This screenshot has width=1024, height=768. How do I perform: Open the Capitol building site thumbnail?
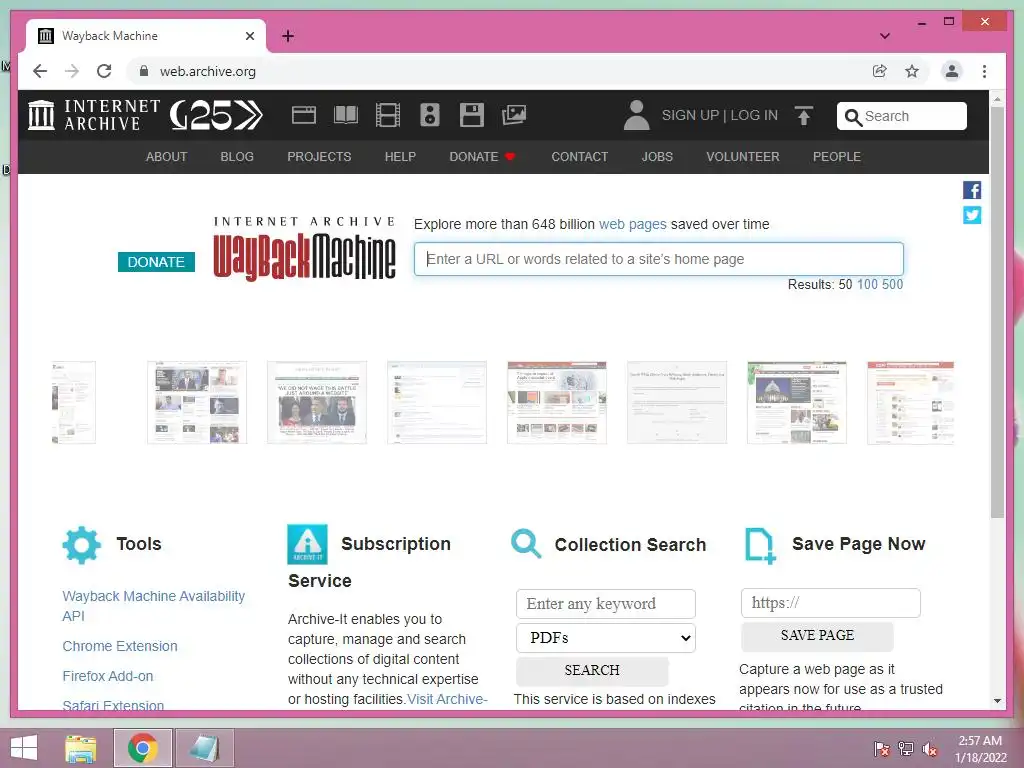coord(797,402)
